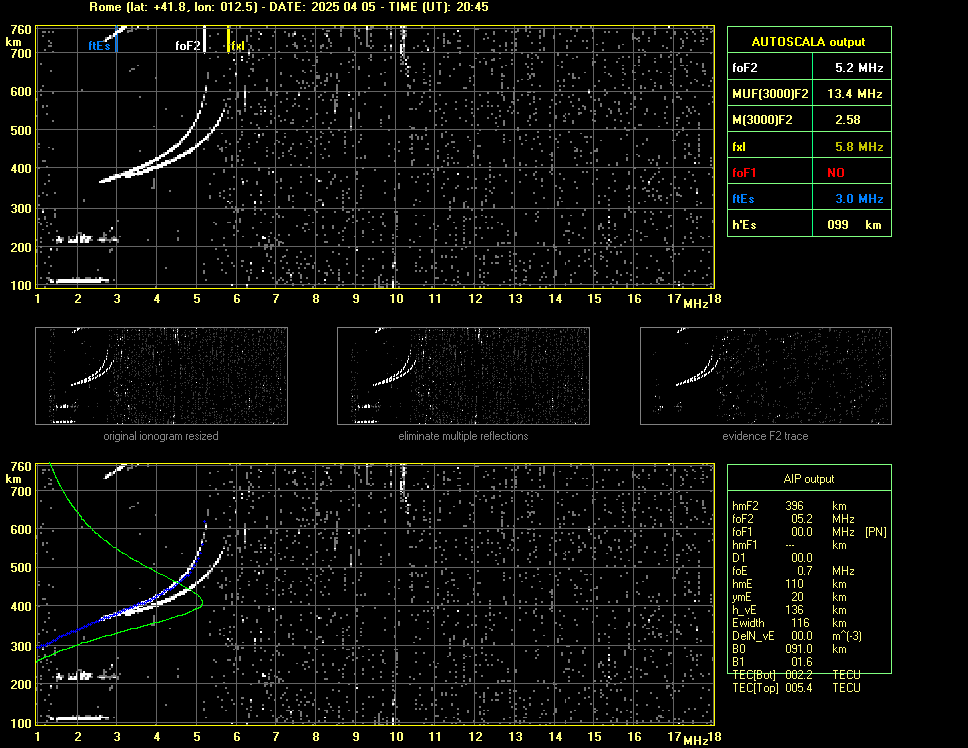Click the 'eliminate multiple reflections' caption
This screenshot has height=748, width=968.
[x=463, y=436]
